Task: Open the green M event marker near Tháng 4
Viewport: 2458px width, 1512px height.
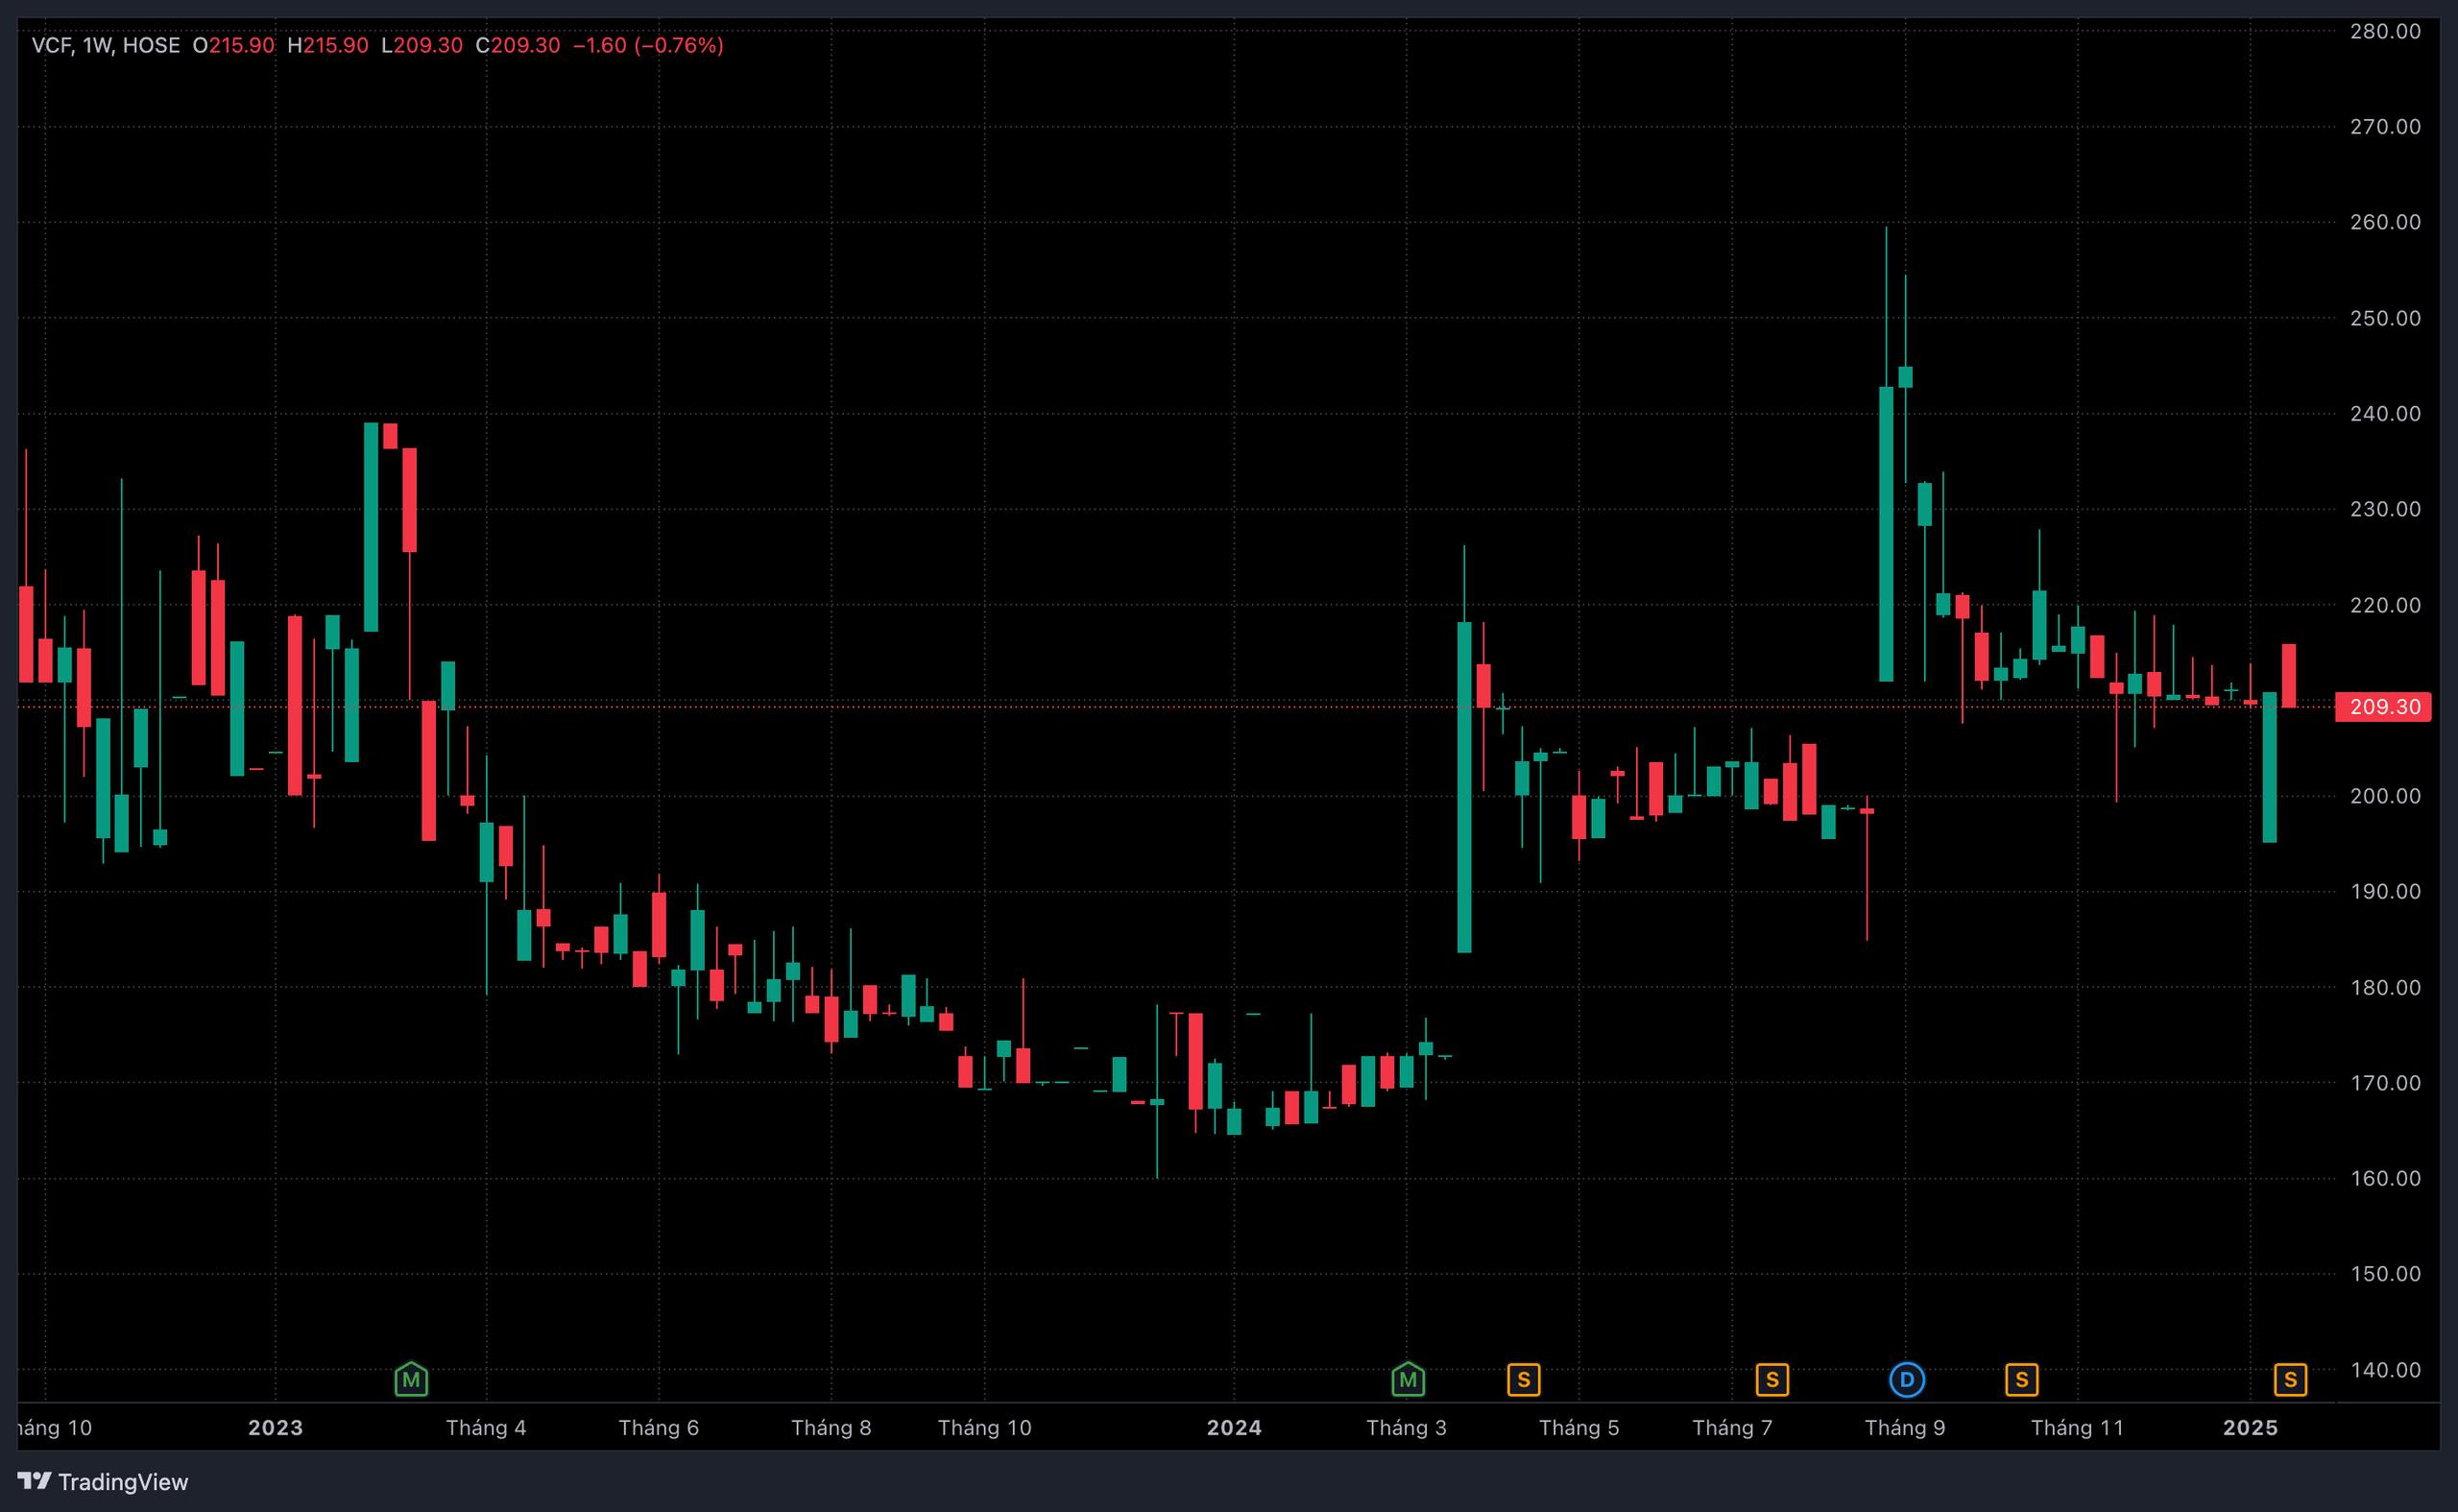Action: point(411,1380)
